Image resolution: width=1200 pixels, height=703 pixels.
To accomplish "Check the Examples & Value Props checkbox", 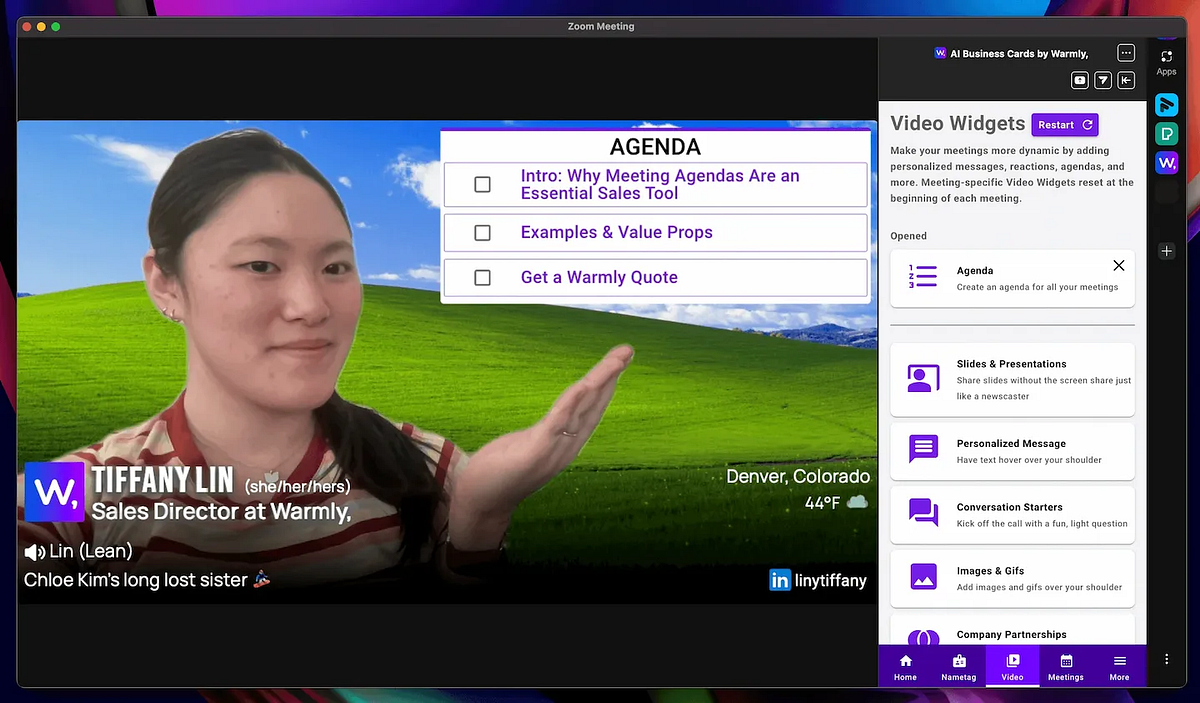I will [482, 232].
